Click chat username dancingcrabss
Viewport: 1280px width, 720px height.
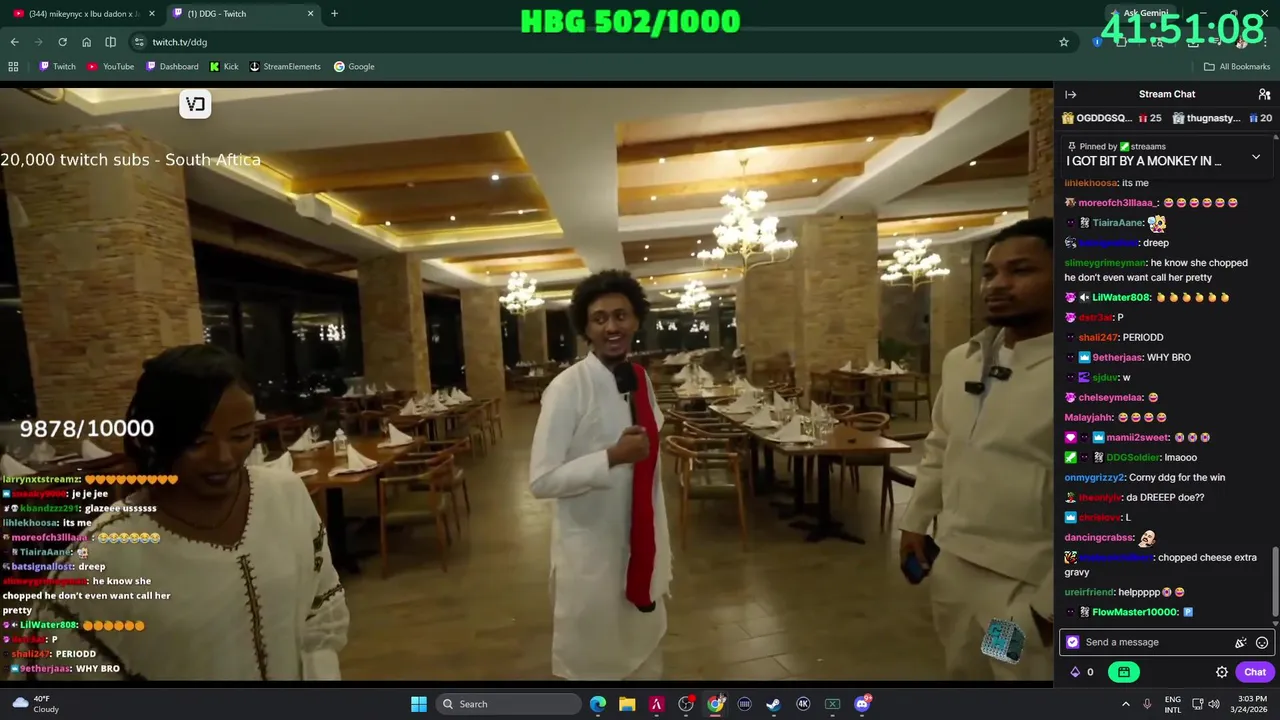1098,537
